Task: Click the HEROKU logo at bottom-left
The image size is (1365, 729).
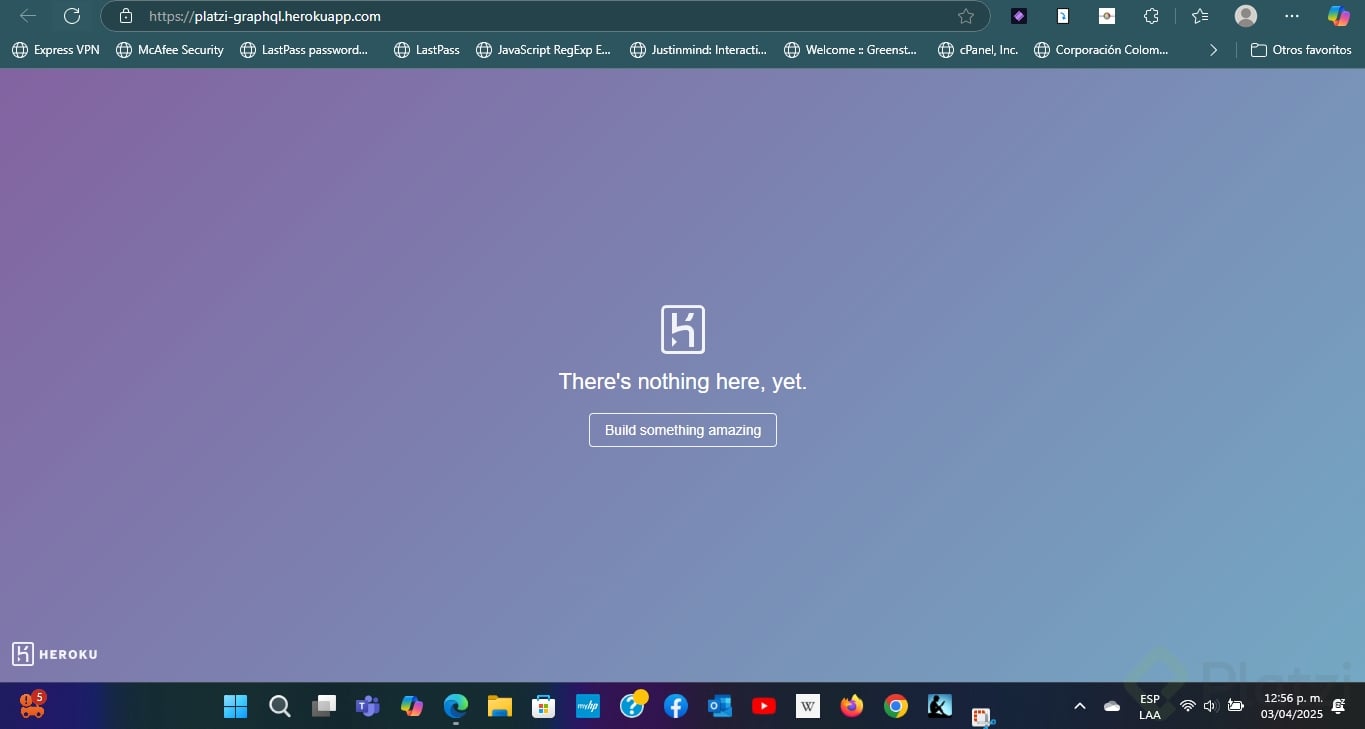Action: [55, 654]
